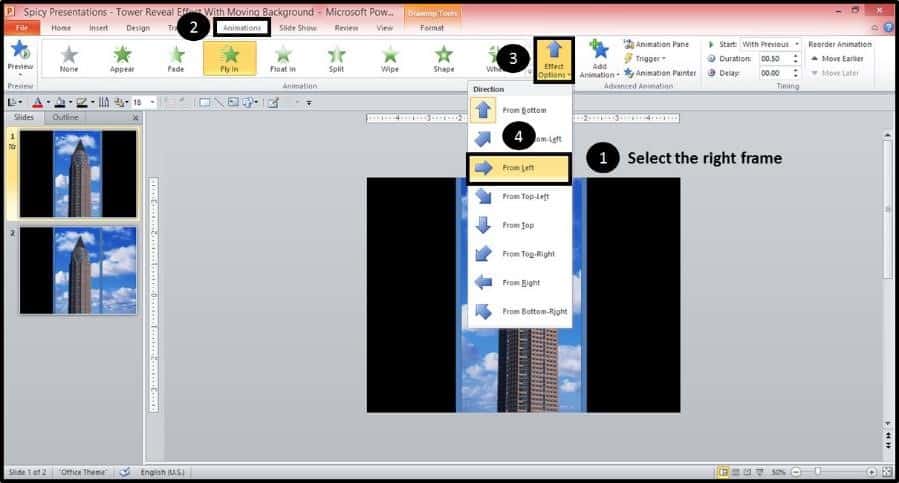Switch to Slide Sorter view icon
This screenshot has height=483, width=899.
pyautogui.click(x=736, y=472)
